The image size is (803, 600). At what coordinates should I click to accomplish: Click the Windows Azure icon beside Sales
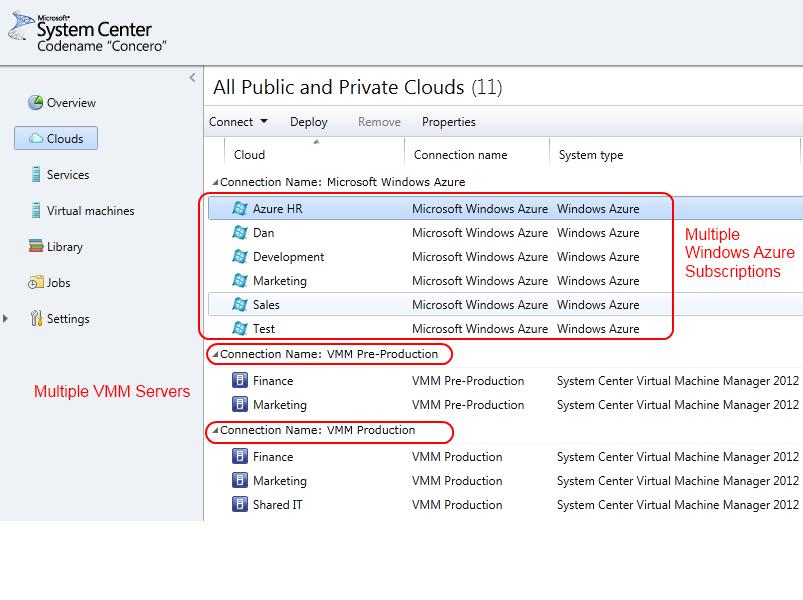[240, 305]
